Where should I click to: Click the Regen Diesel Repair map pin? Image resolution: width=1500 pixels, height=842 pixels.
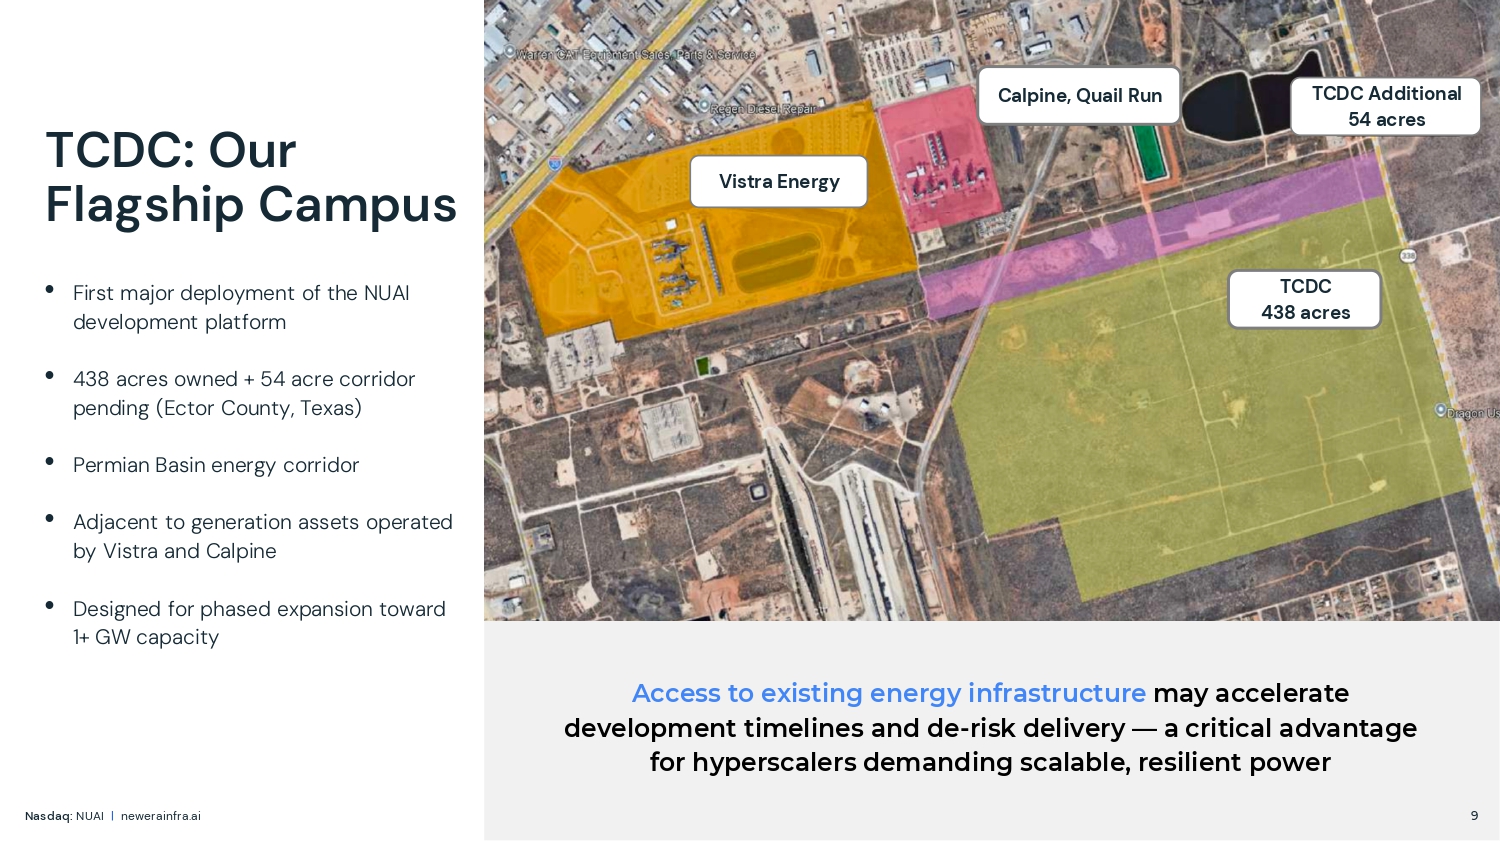(x=704, y=106)
